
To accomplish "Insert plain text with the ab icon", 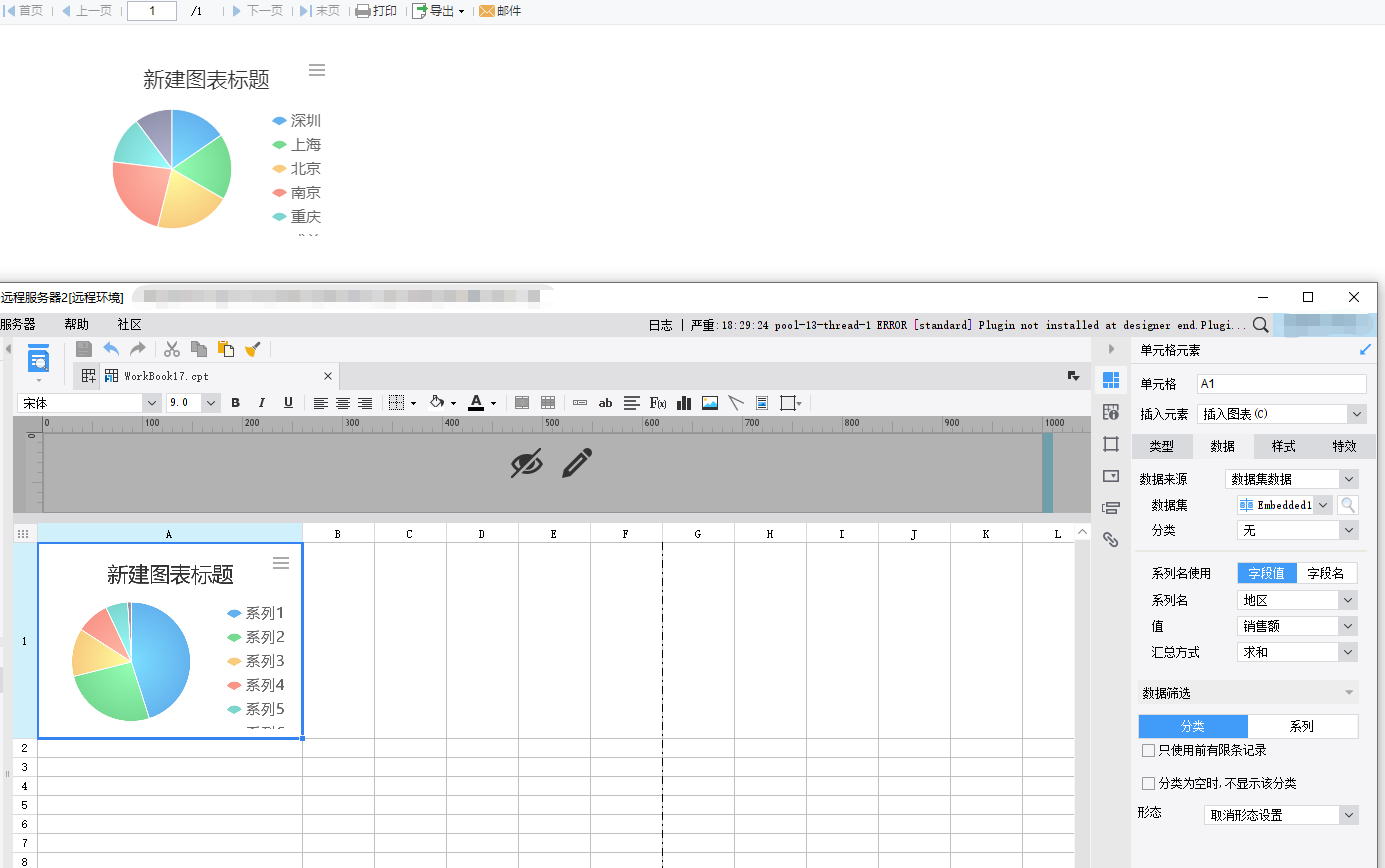I will (605, 403).
